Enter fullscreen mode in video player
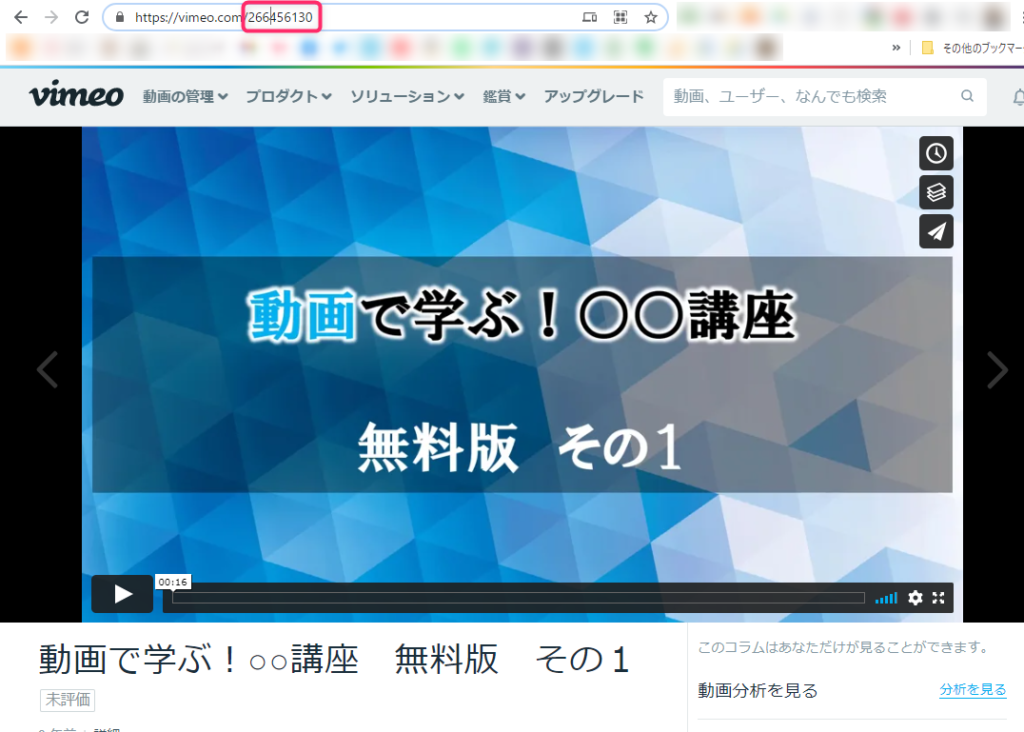This screenshot has height=732, width=1024. 939,598
